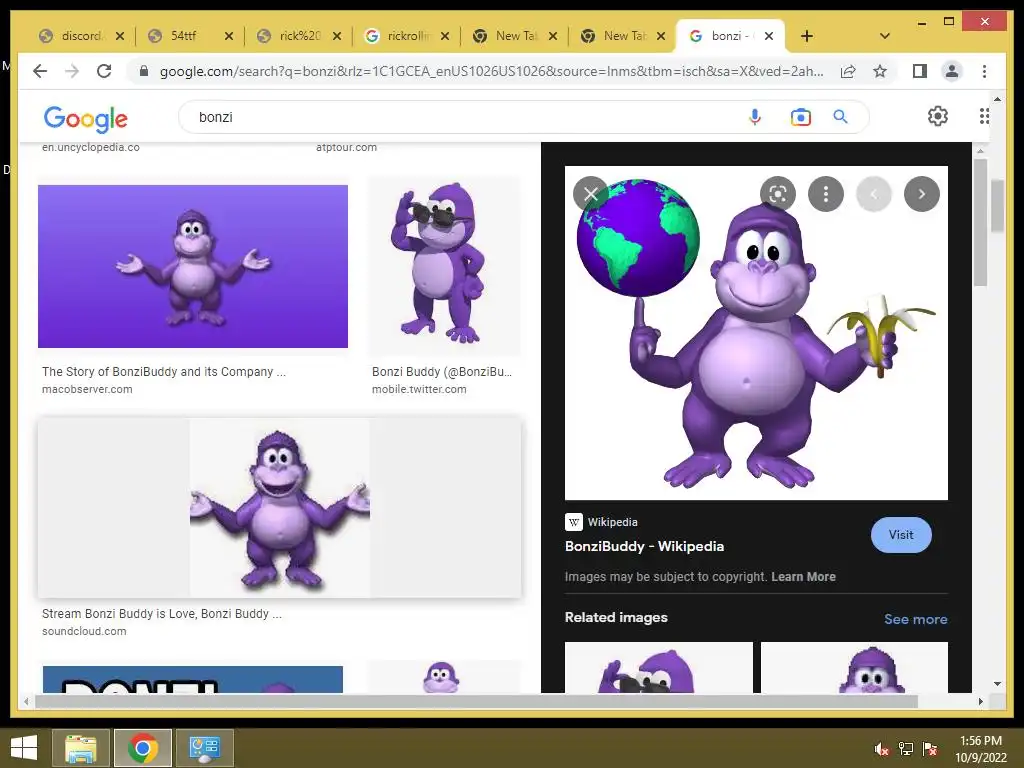Start voice search with the microphone

[x=755, y=117]
